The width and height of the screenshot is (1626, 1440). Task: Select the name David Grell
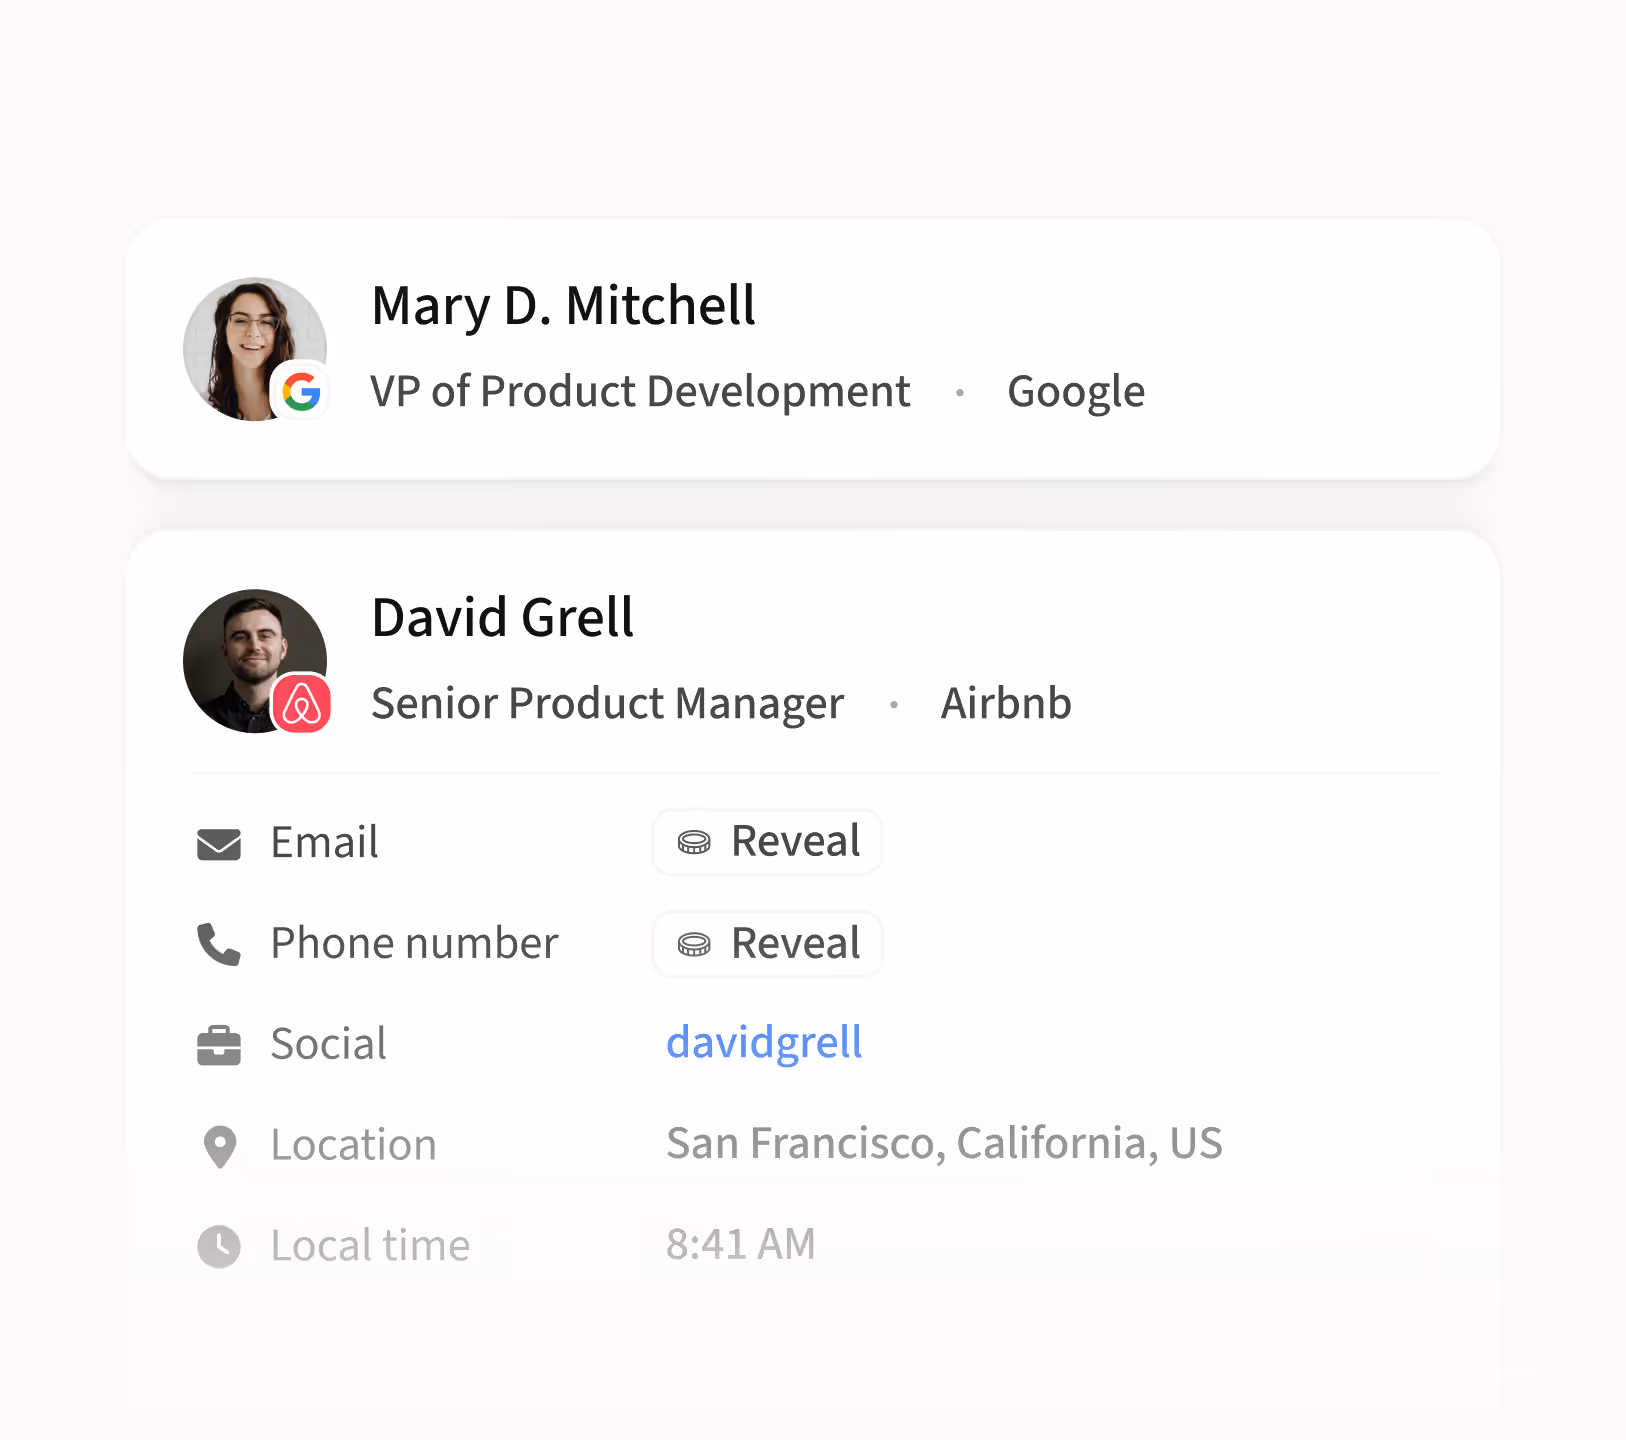502,617
